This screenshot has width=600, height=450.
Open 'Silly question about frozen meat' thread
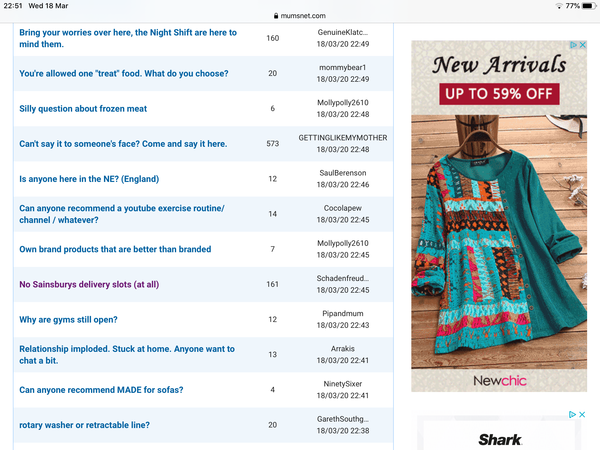coord(83,109)
